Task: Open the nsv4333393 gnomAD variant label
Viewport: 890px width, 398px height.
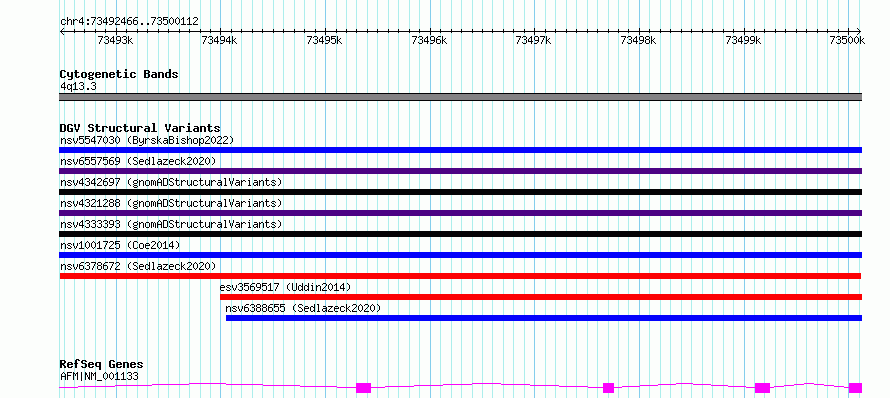Action: pyautogui.click(x=171, y=224)
